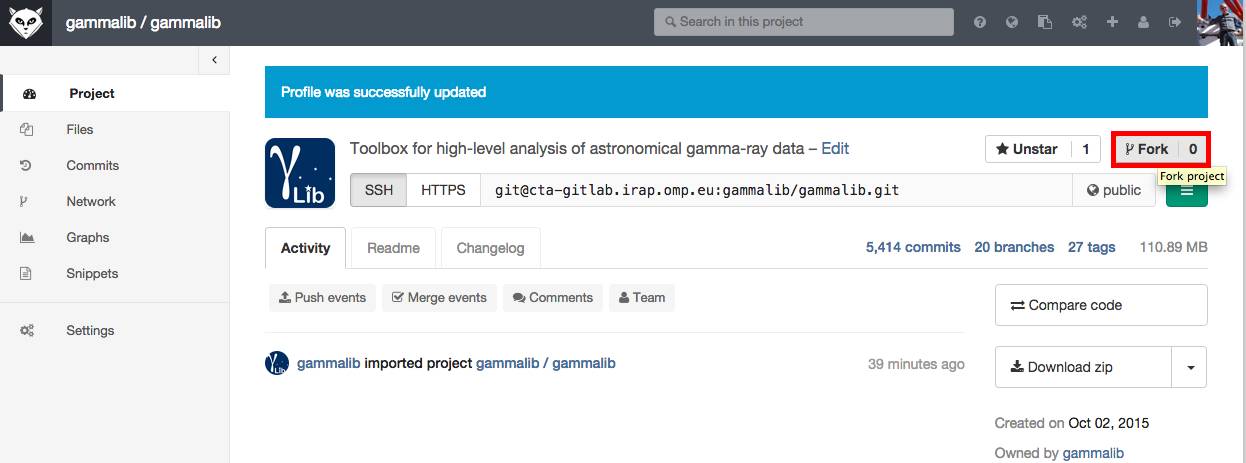Fork the project with Fork button
1246x463 pixels.
click(1147, 149)
